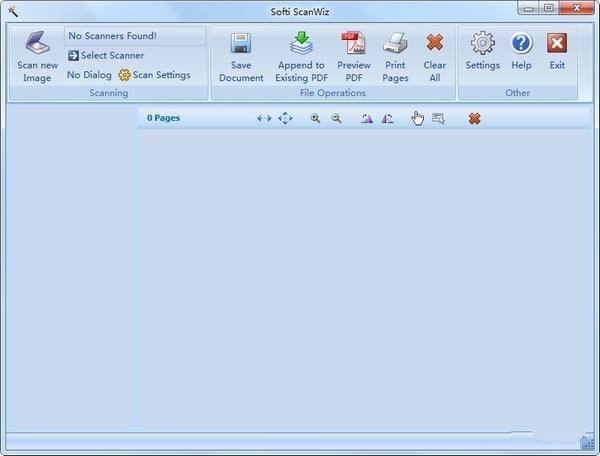
Task: Grab the window resize grip corner
Action: click(587, 442)
